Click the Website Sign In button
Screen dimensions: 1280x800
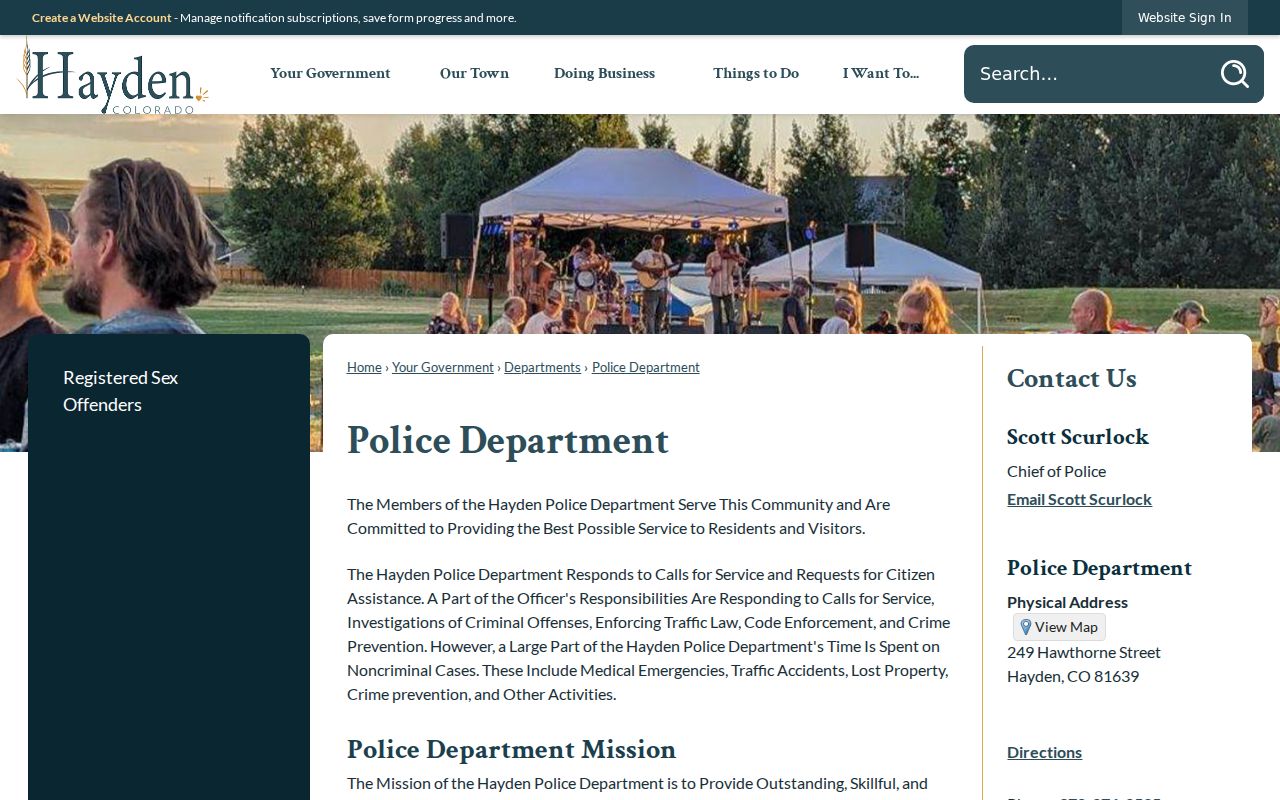point(1184,17)
